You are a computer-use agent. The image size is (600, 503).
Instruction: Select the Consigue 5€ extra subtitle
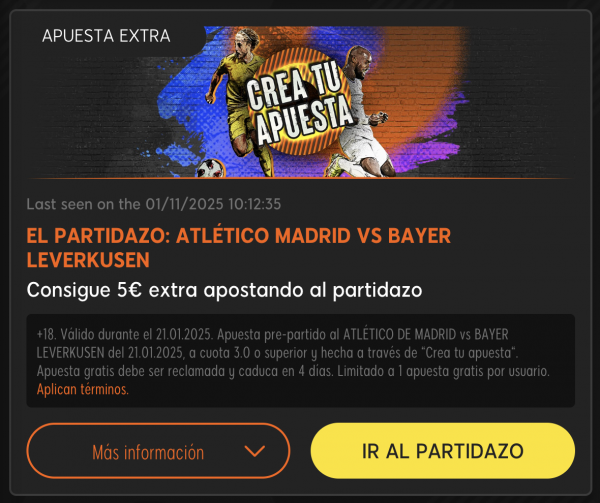224,290
